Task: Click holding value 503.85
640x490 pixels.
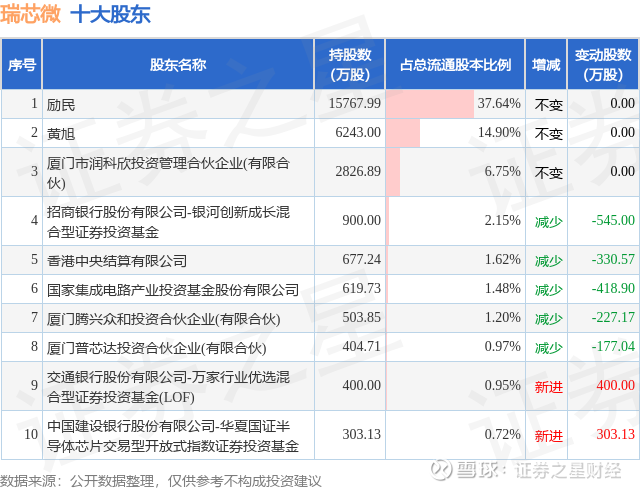Action: tap(361, 317)
